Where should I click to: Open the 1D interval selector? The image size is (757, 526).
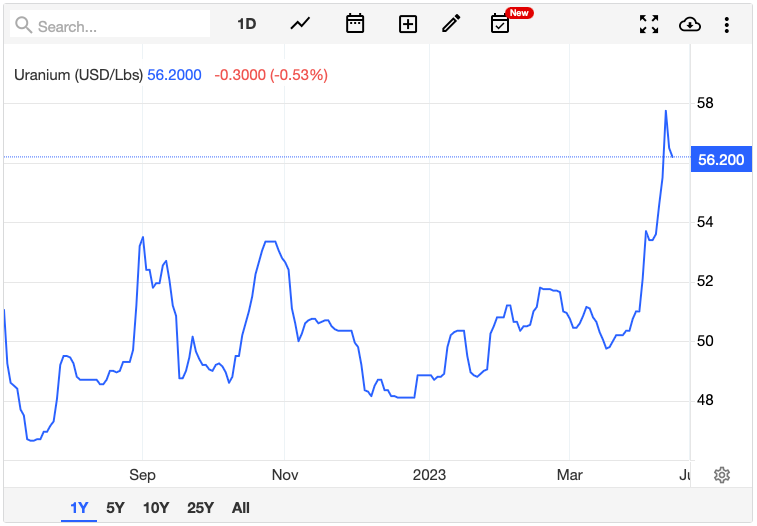pyautogui.click(x=246, y=24)
